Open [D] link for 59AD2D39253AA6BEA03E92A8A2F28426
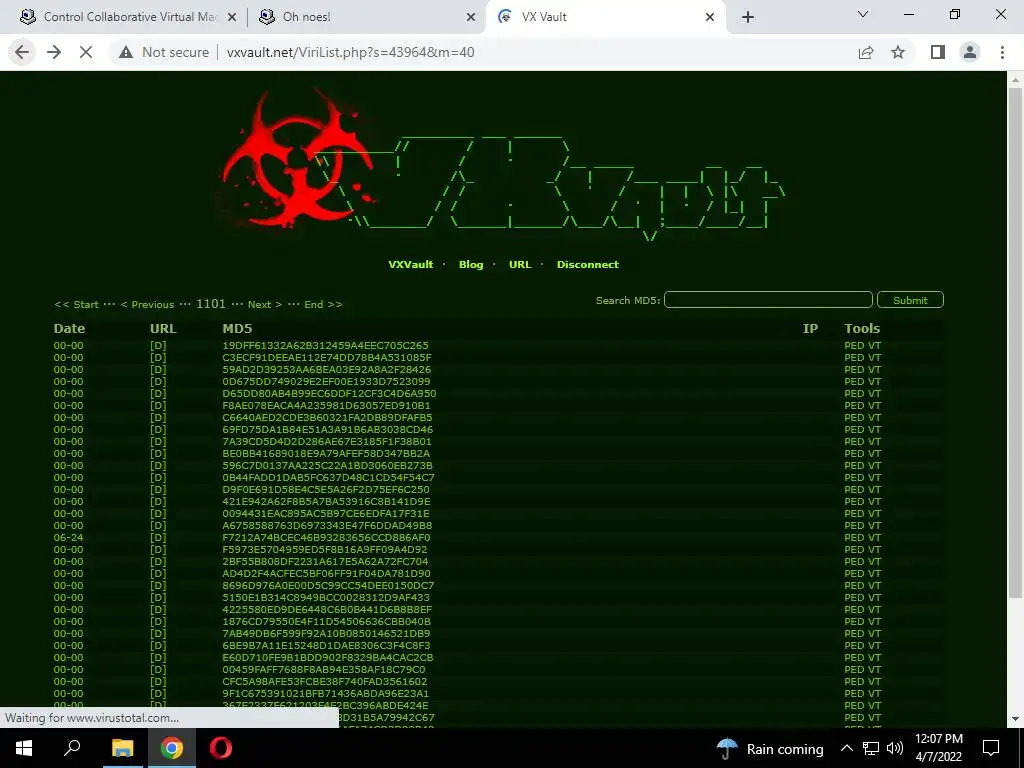This screenshot has width=1024, height=768. pyautogui.click(x=158, y=370)
